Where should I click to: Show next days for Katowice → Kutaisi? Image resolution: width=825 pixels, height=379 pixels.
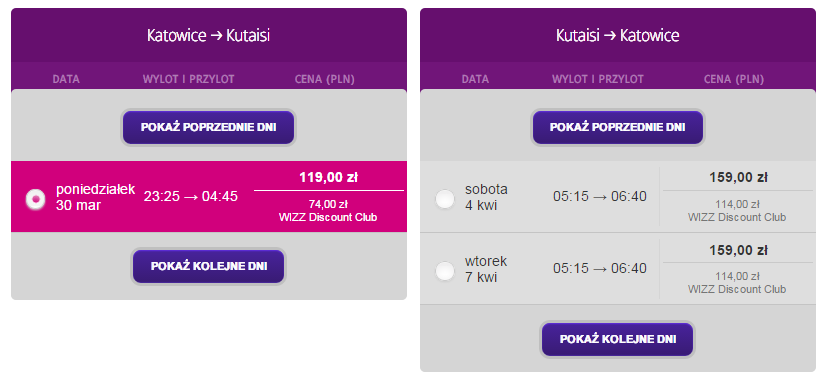click(208, 266)
